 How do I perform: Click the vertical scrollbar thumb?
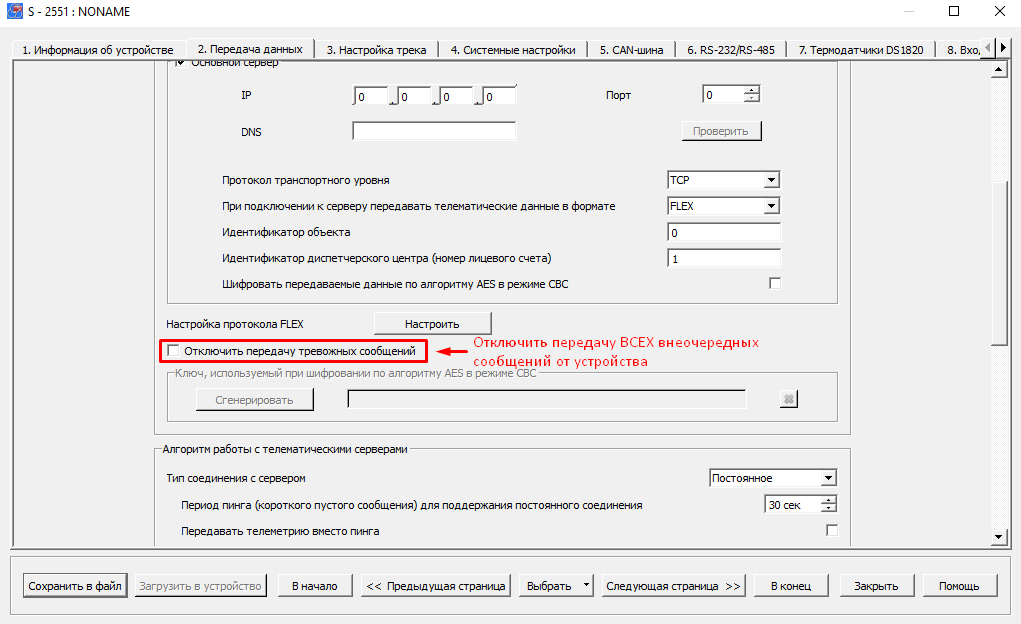[x=996, y=262]
